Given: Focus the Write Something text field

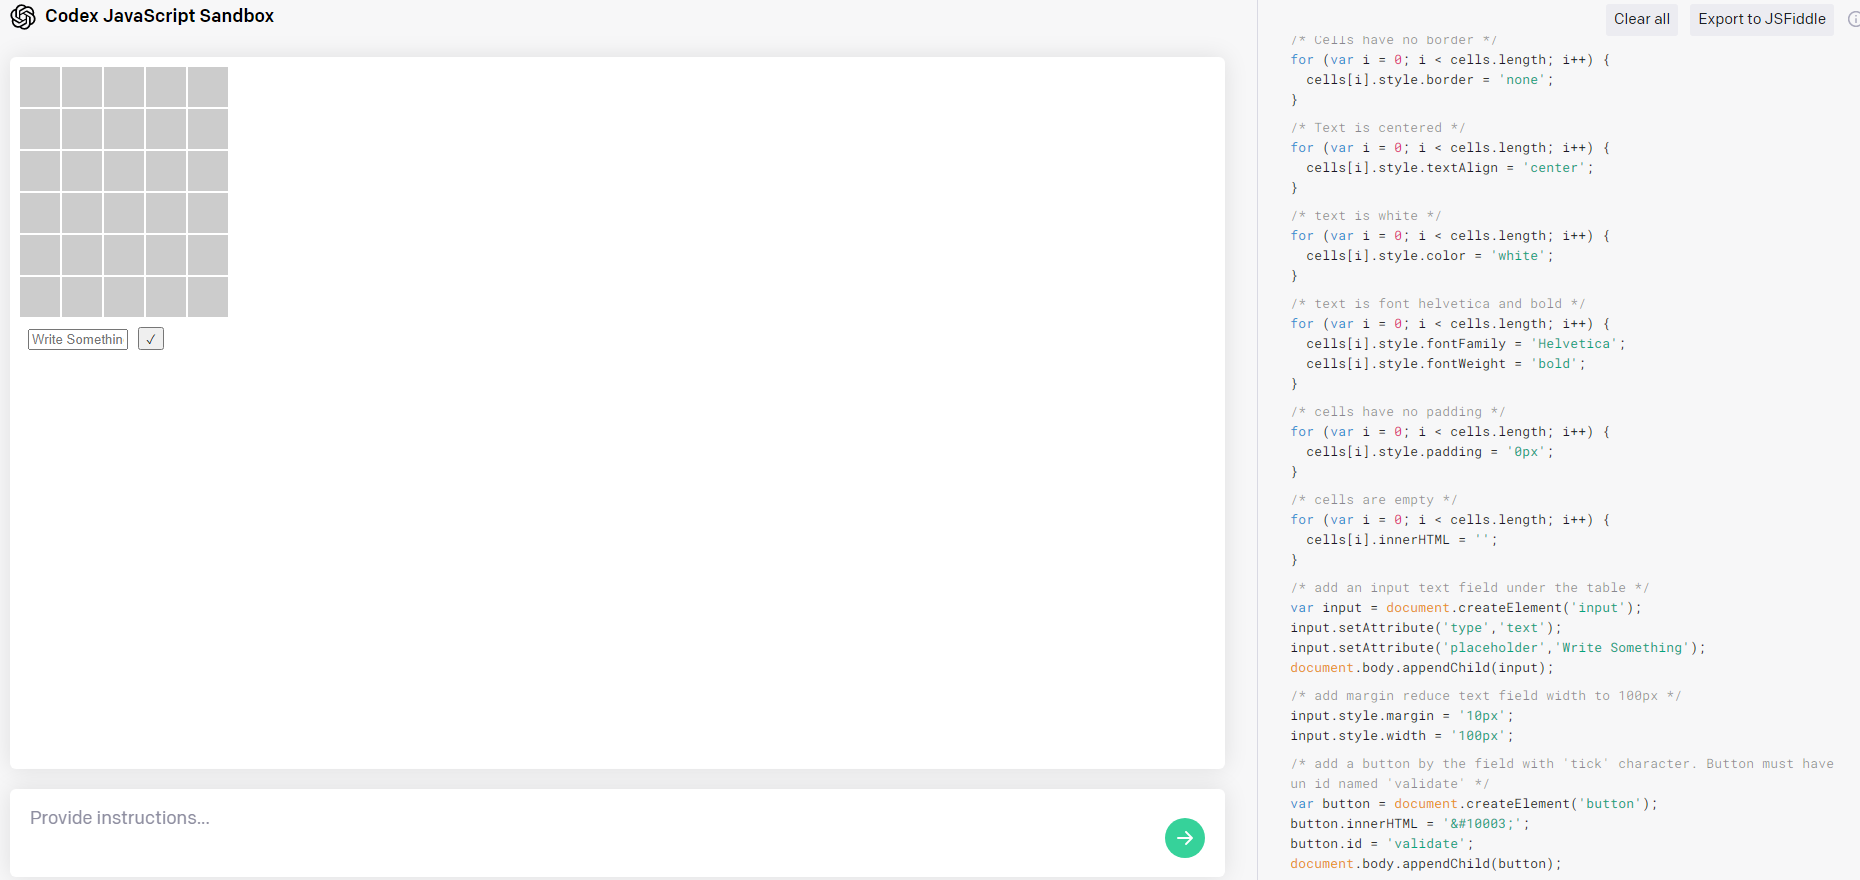Looking at the screenshot, I should (78, 339).
